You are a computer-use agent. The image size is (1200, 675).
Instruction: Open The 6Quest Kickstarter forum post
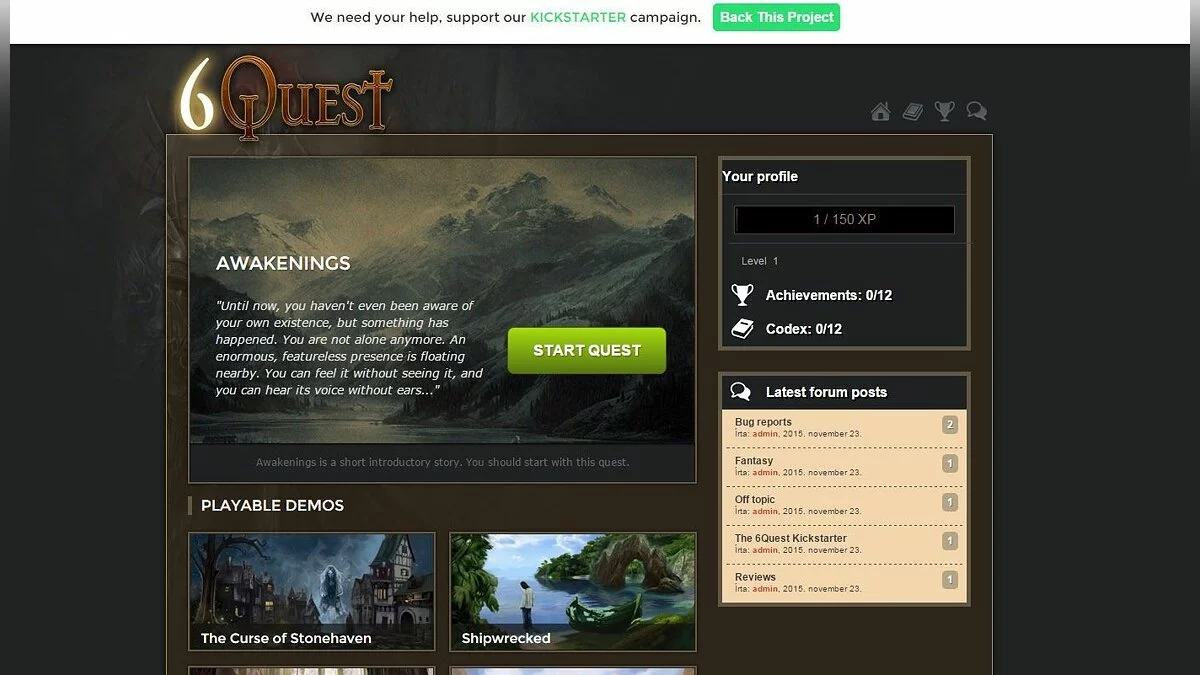tap(791, 538)
